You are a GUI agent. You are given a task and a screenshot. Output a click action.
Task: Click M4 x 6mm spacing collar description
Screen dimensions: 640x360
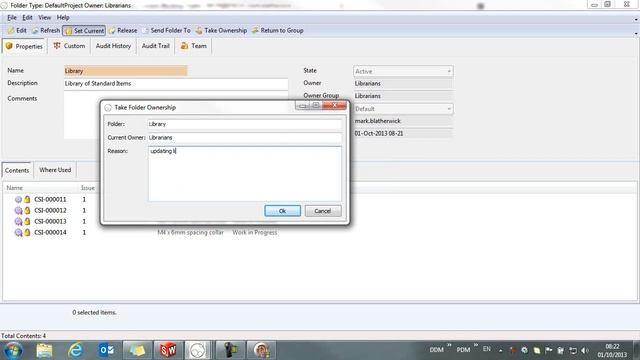pyautogui.click(x=191, y=232)
